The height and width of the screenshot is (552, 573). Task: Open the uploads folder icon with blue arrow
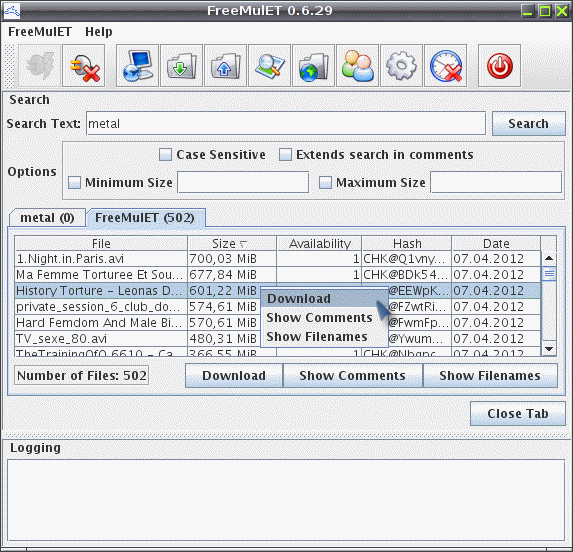click(225, 66)
